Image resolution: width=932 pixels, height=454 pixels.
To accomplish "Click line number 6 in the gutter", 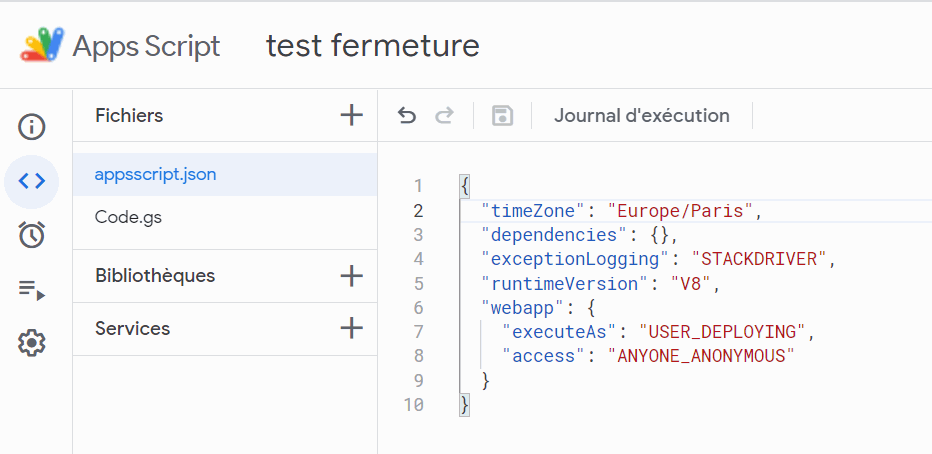I will coord(417,308).
